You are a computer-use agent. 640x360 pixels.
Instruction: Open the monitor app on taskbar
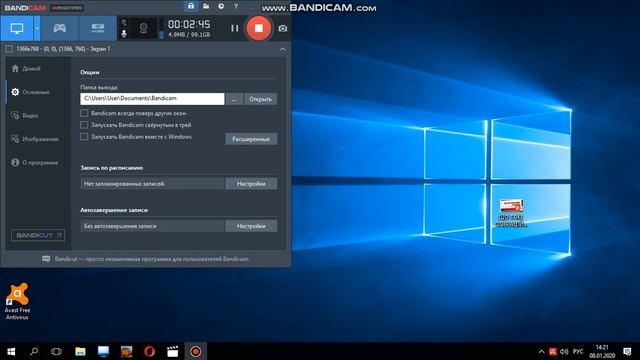[103, 351]
